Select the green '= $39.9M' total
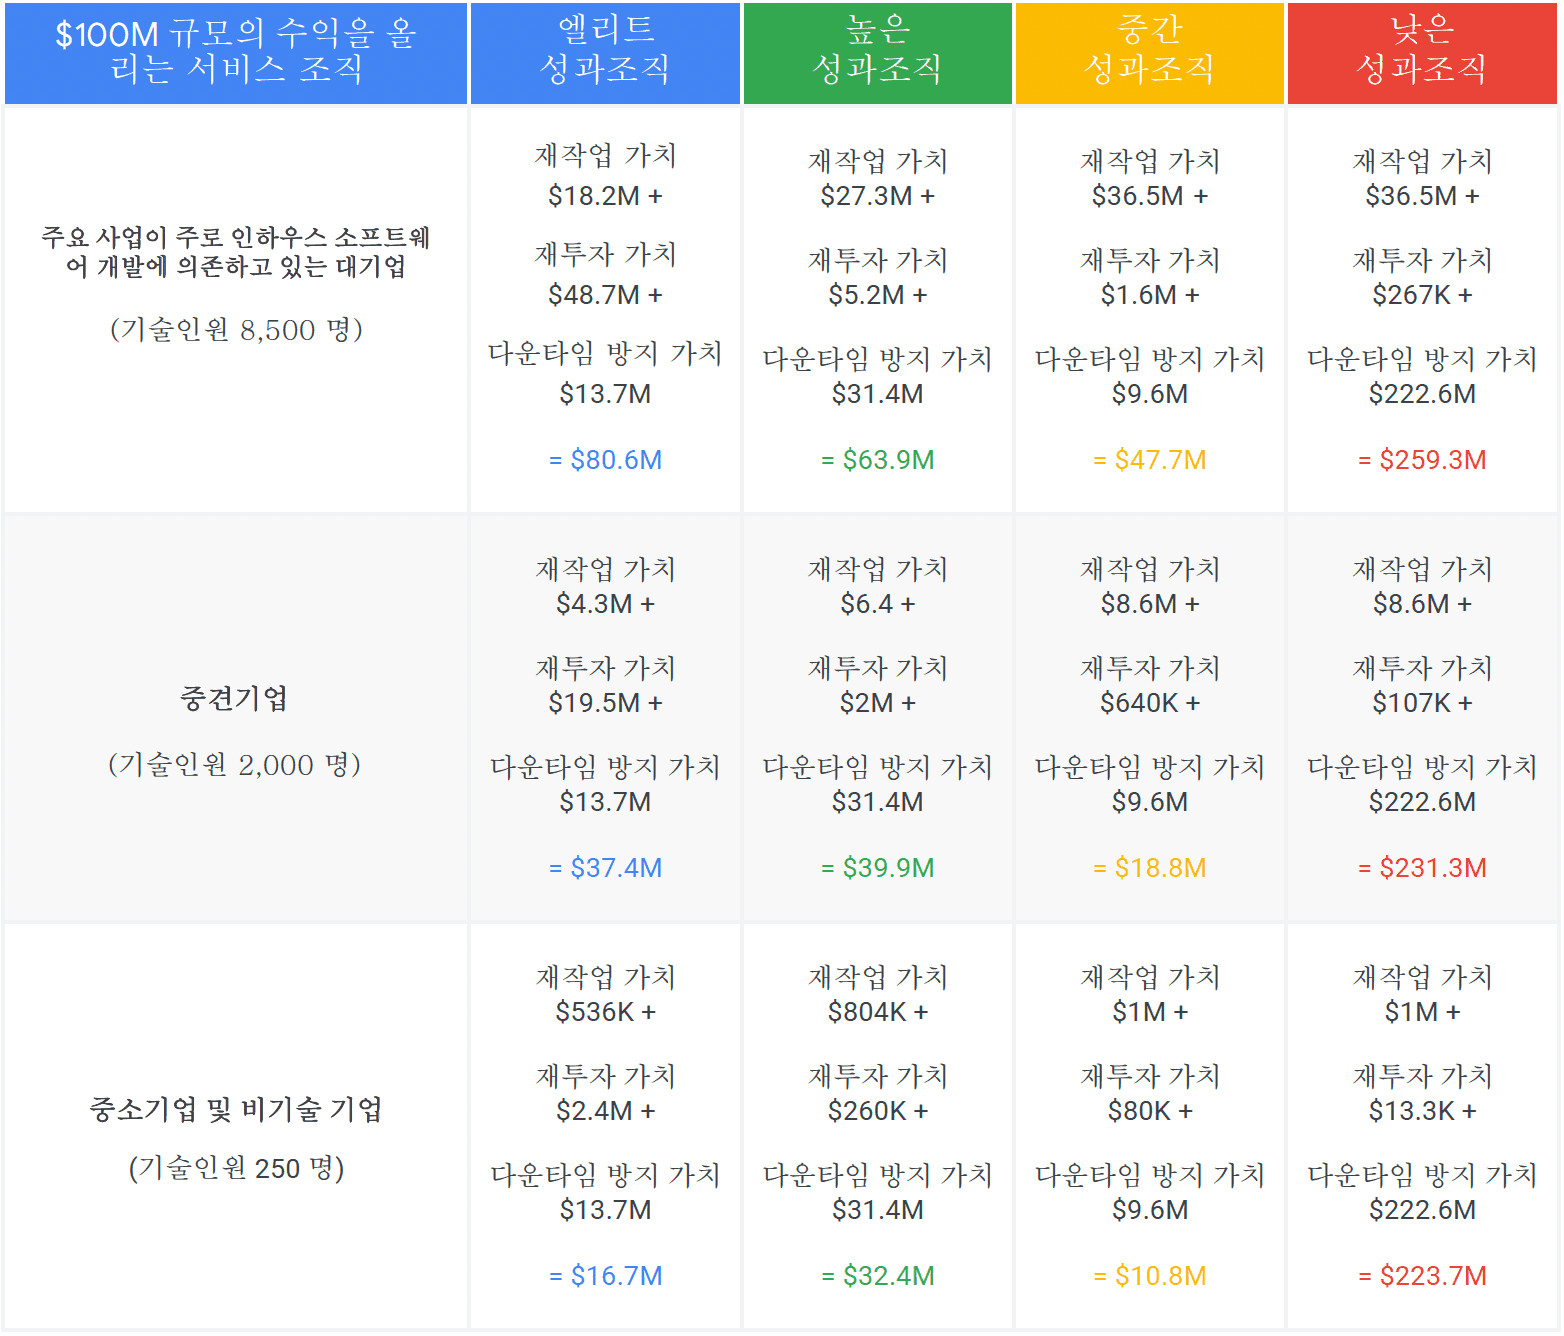Image resolution: width=1564 pixels, height=1336 pixels. tap(877, 868)
